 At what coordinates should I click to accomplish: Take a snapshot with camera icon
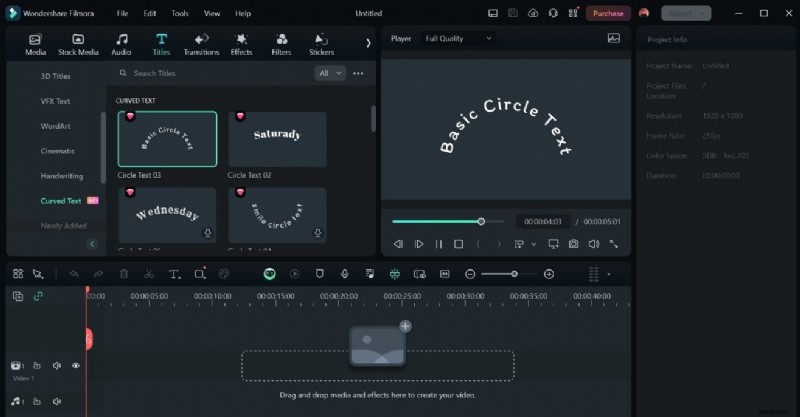(573, 244)
